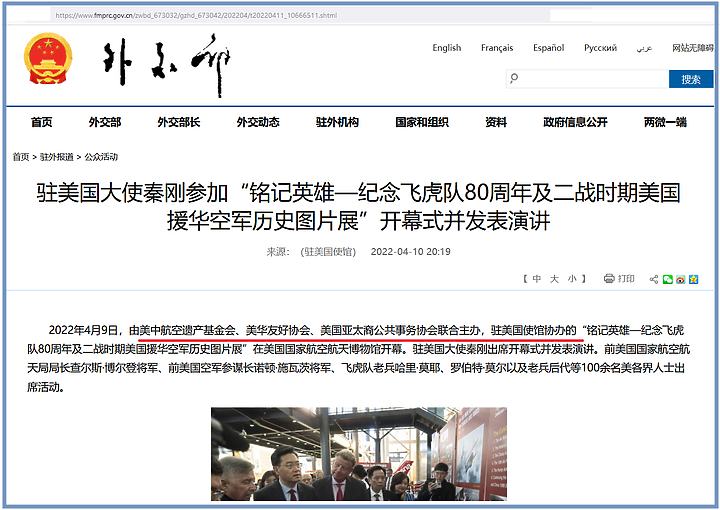Click the printer icon next to 打印

click(x=609, y=278)
